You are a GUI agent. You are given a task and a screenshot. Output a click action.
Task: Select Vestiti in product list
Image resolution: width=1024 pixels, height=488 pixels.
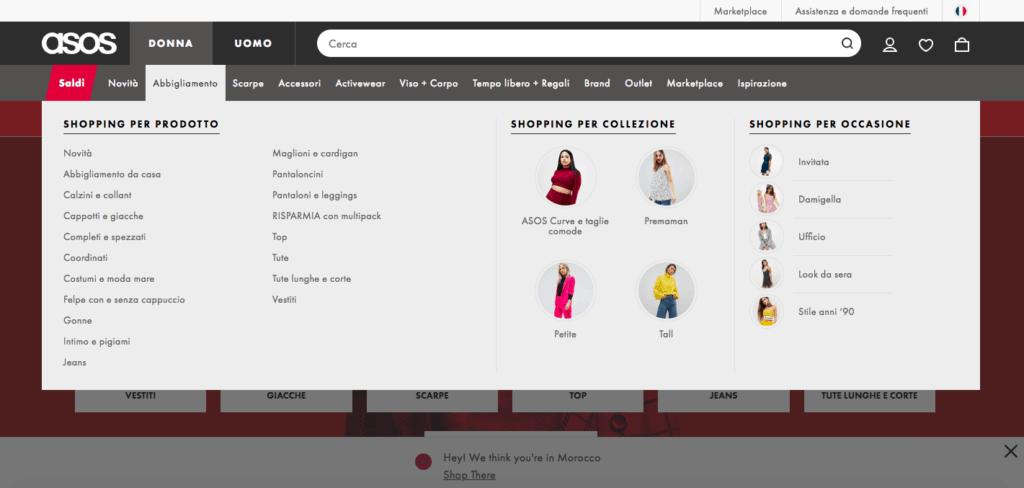284,299
